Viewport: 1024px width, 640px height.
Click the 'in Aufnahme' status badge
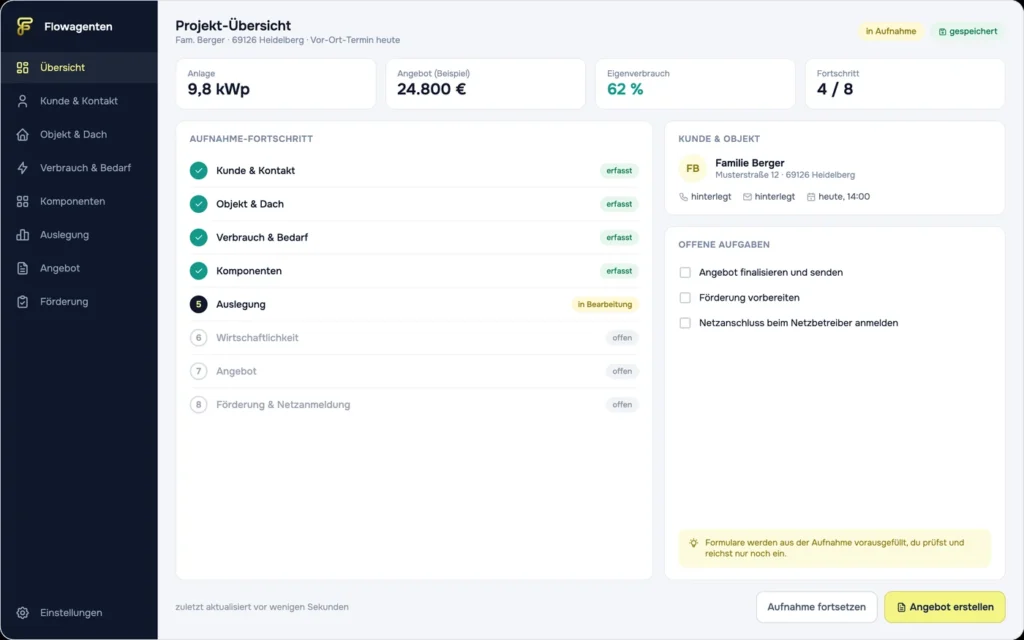[891, 31]
